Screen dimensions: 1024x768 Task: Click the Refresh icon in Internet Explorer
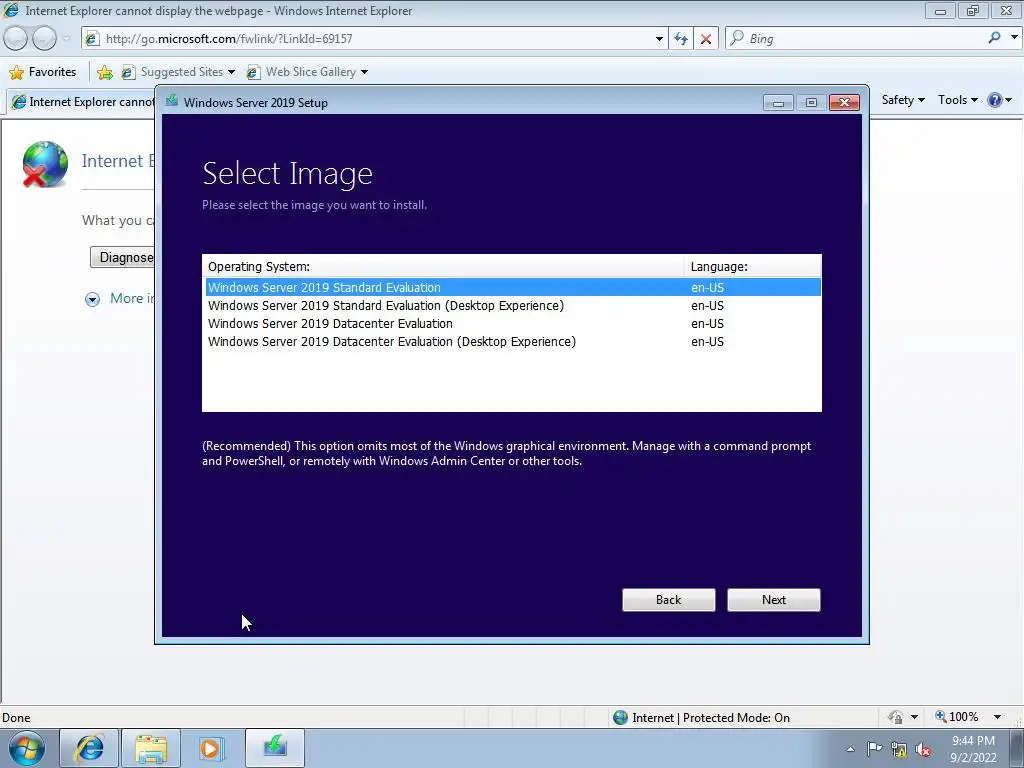click(681, 39)
